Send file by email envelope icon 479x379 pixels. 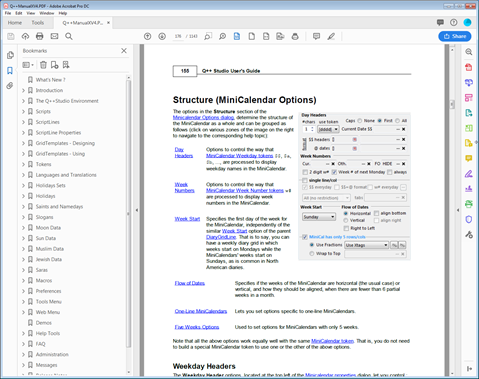[54, 36]
